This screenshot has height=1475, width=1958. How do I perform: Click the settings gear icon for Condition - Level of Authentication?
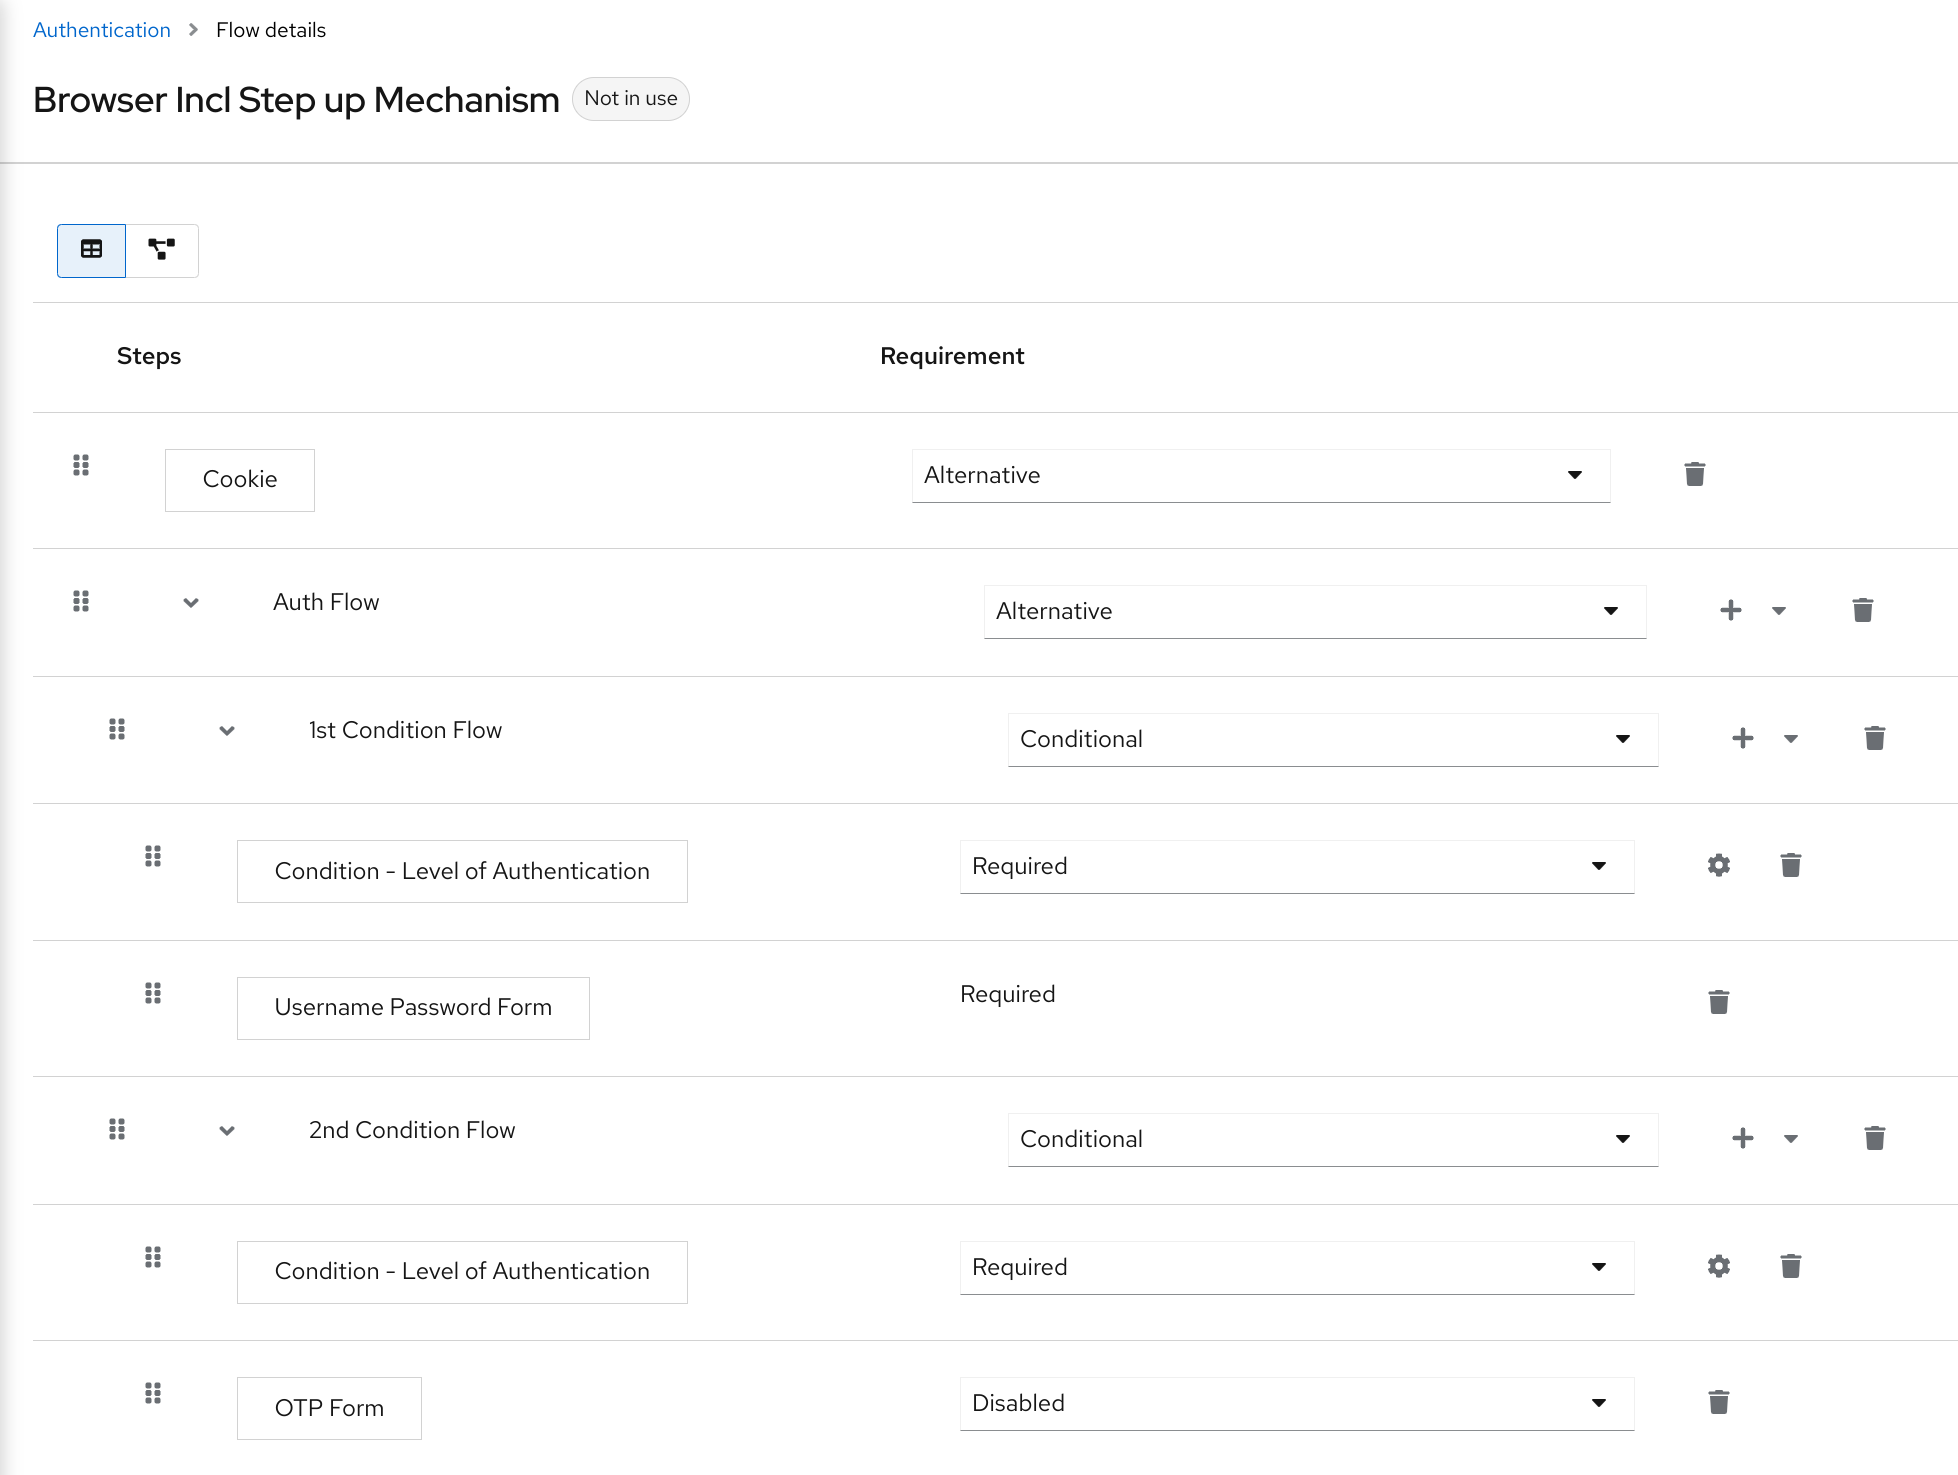1718,866
